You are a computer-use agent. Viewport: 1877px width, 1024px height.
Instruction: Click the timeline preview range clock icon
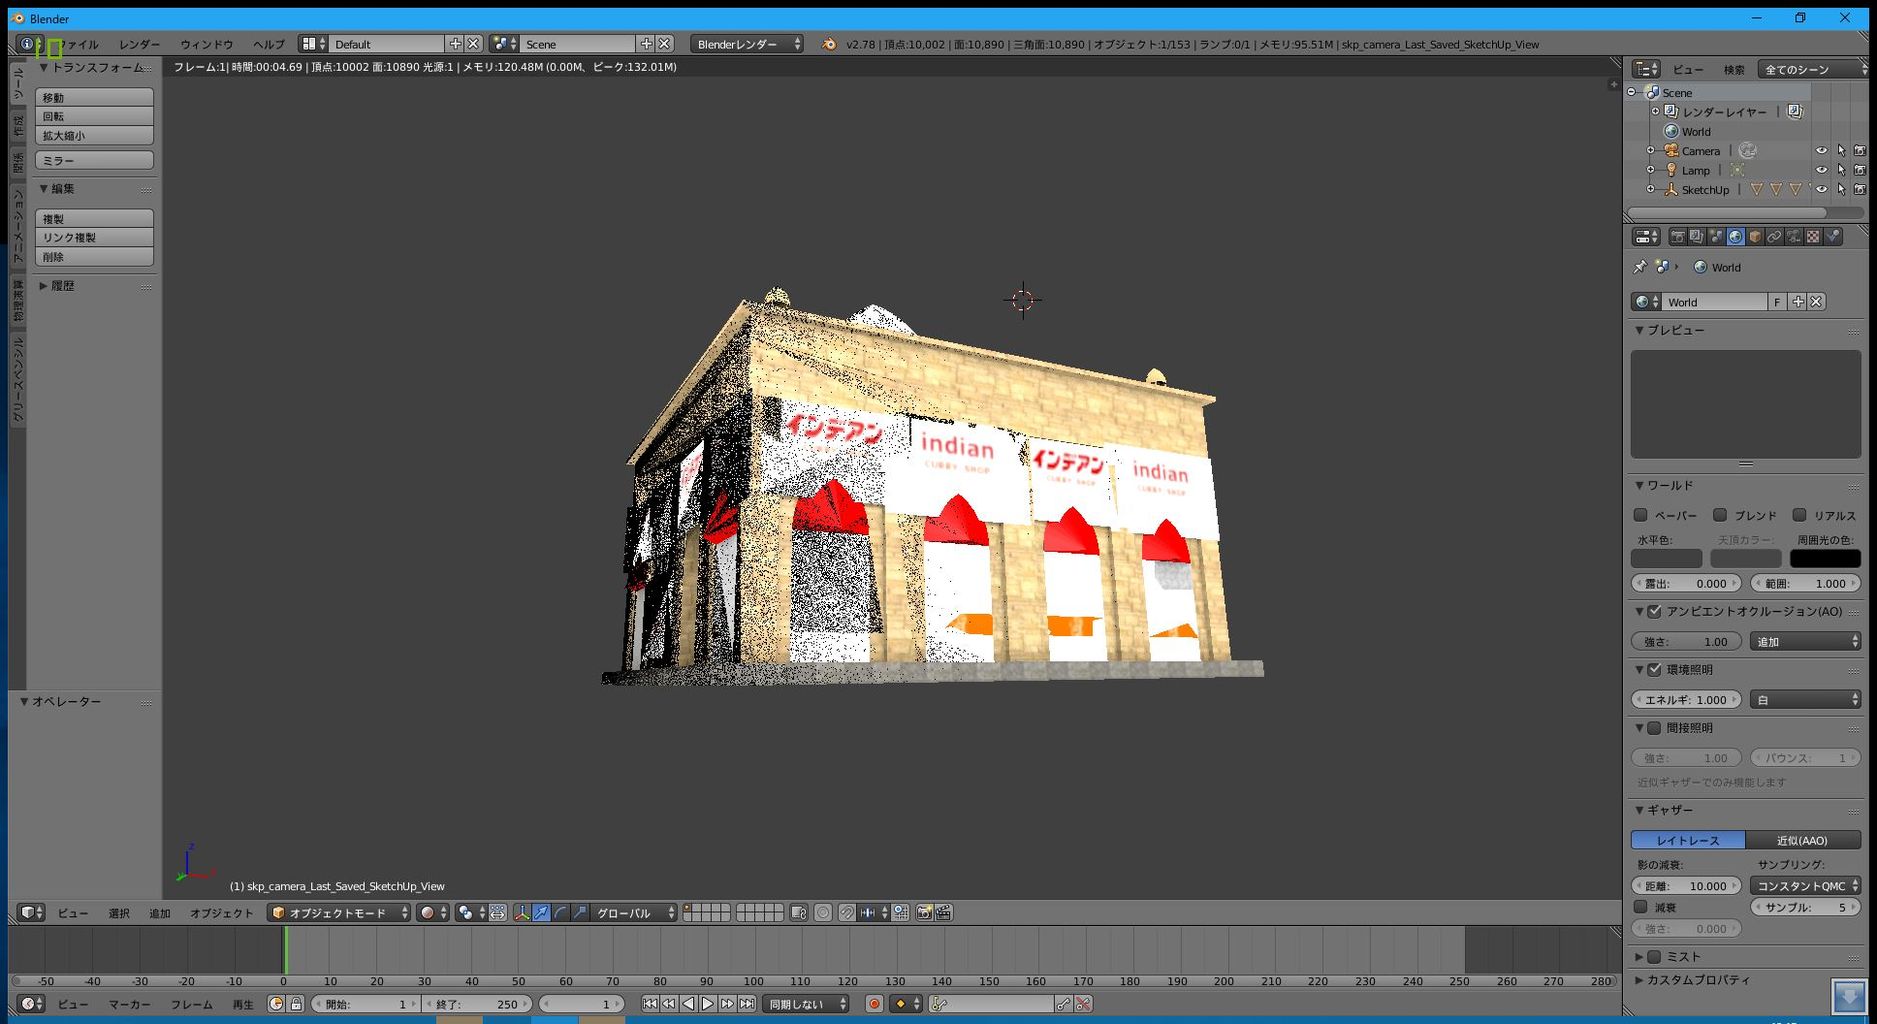pos(277,1004)
